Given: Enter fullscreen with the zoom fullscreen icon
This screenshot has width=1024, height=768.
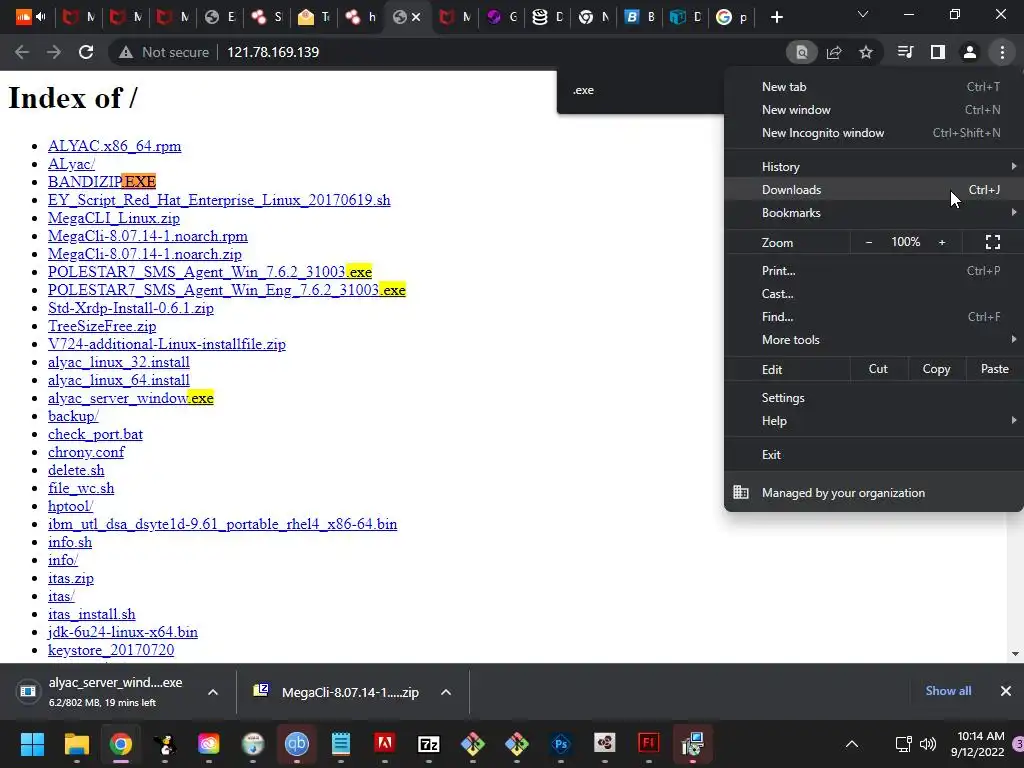Looking at the screenshot, I should 993,242.
